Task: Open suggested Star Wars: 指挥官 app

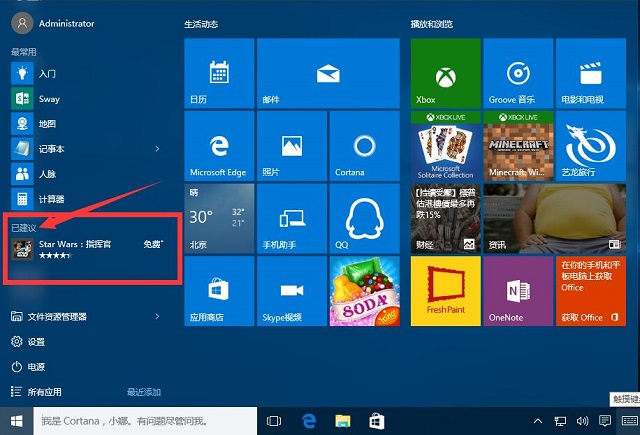Action: point(88,249)
